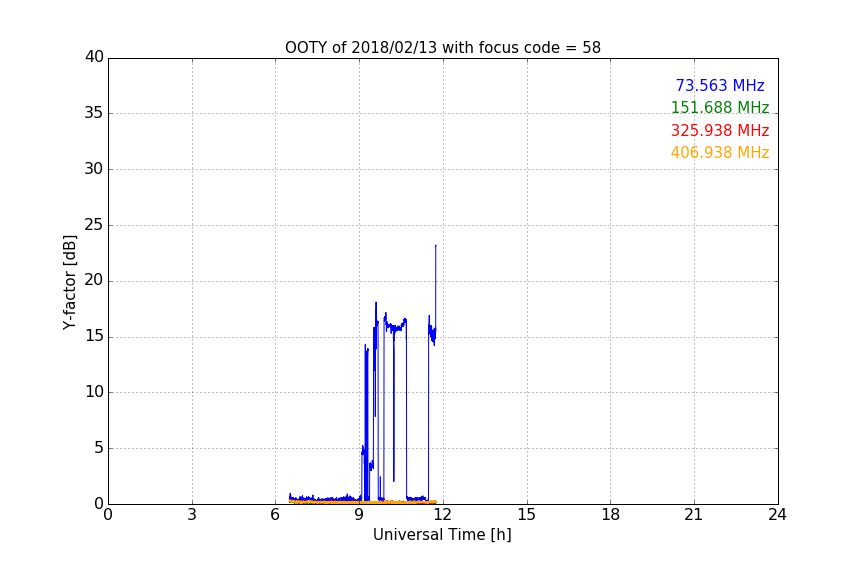864x576 pixels.
Task: Click the y-axis tick label 40
Action: click(94, 57)
